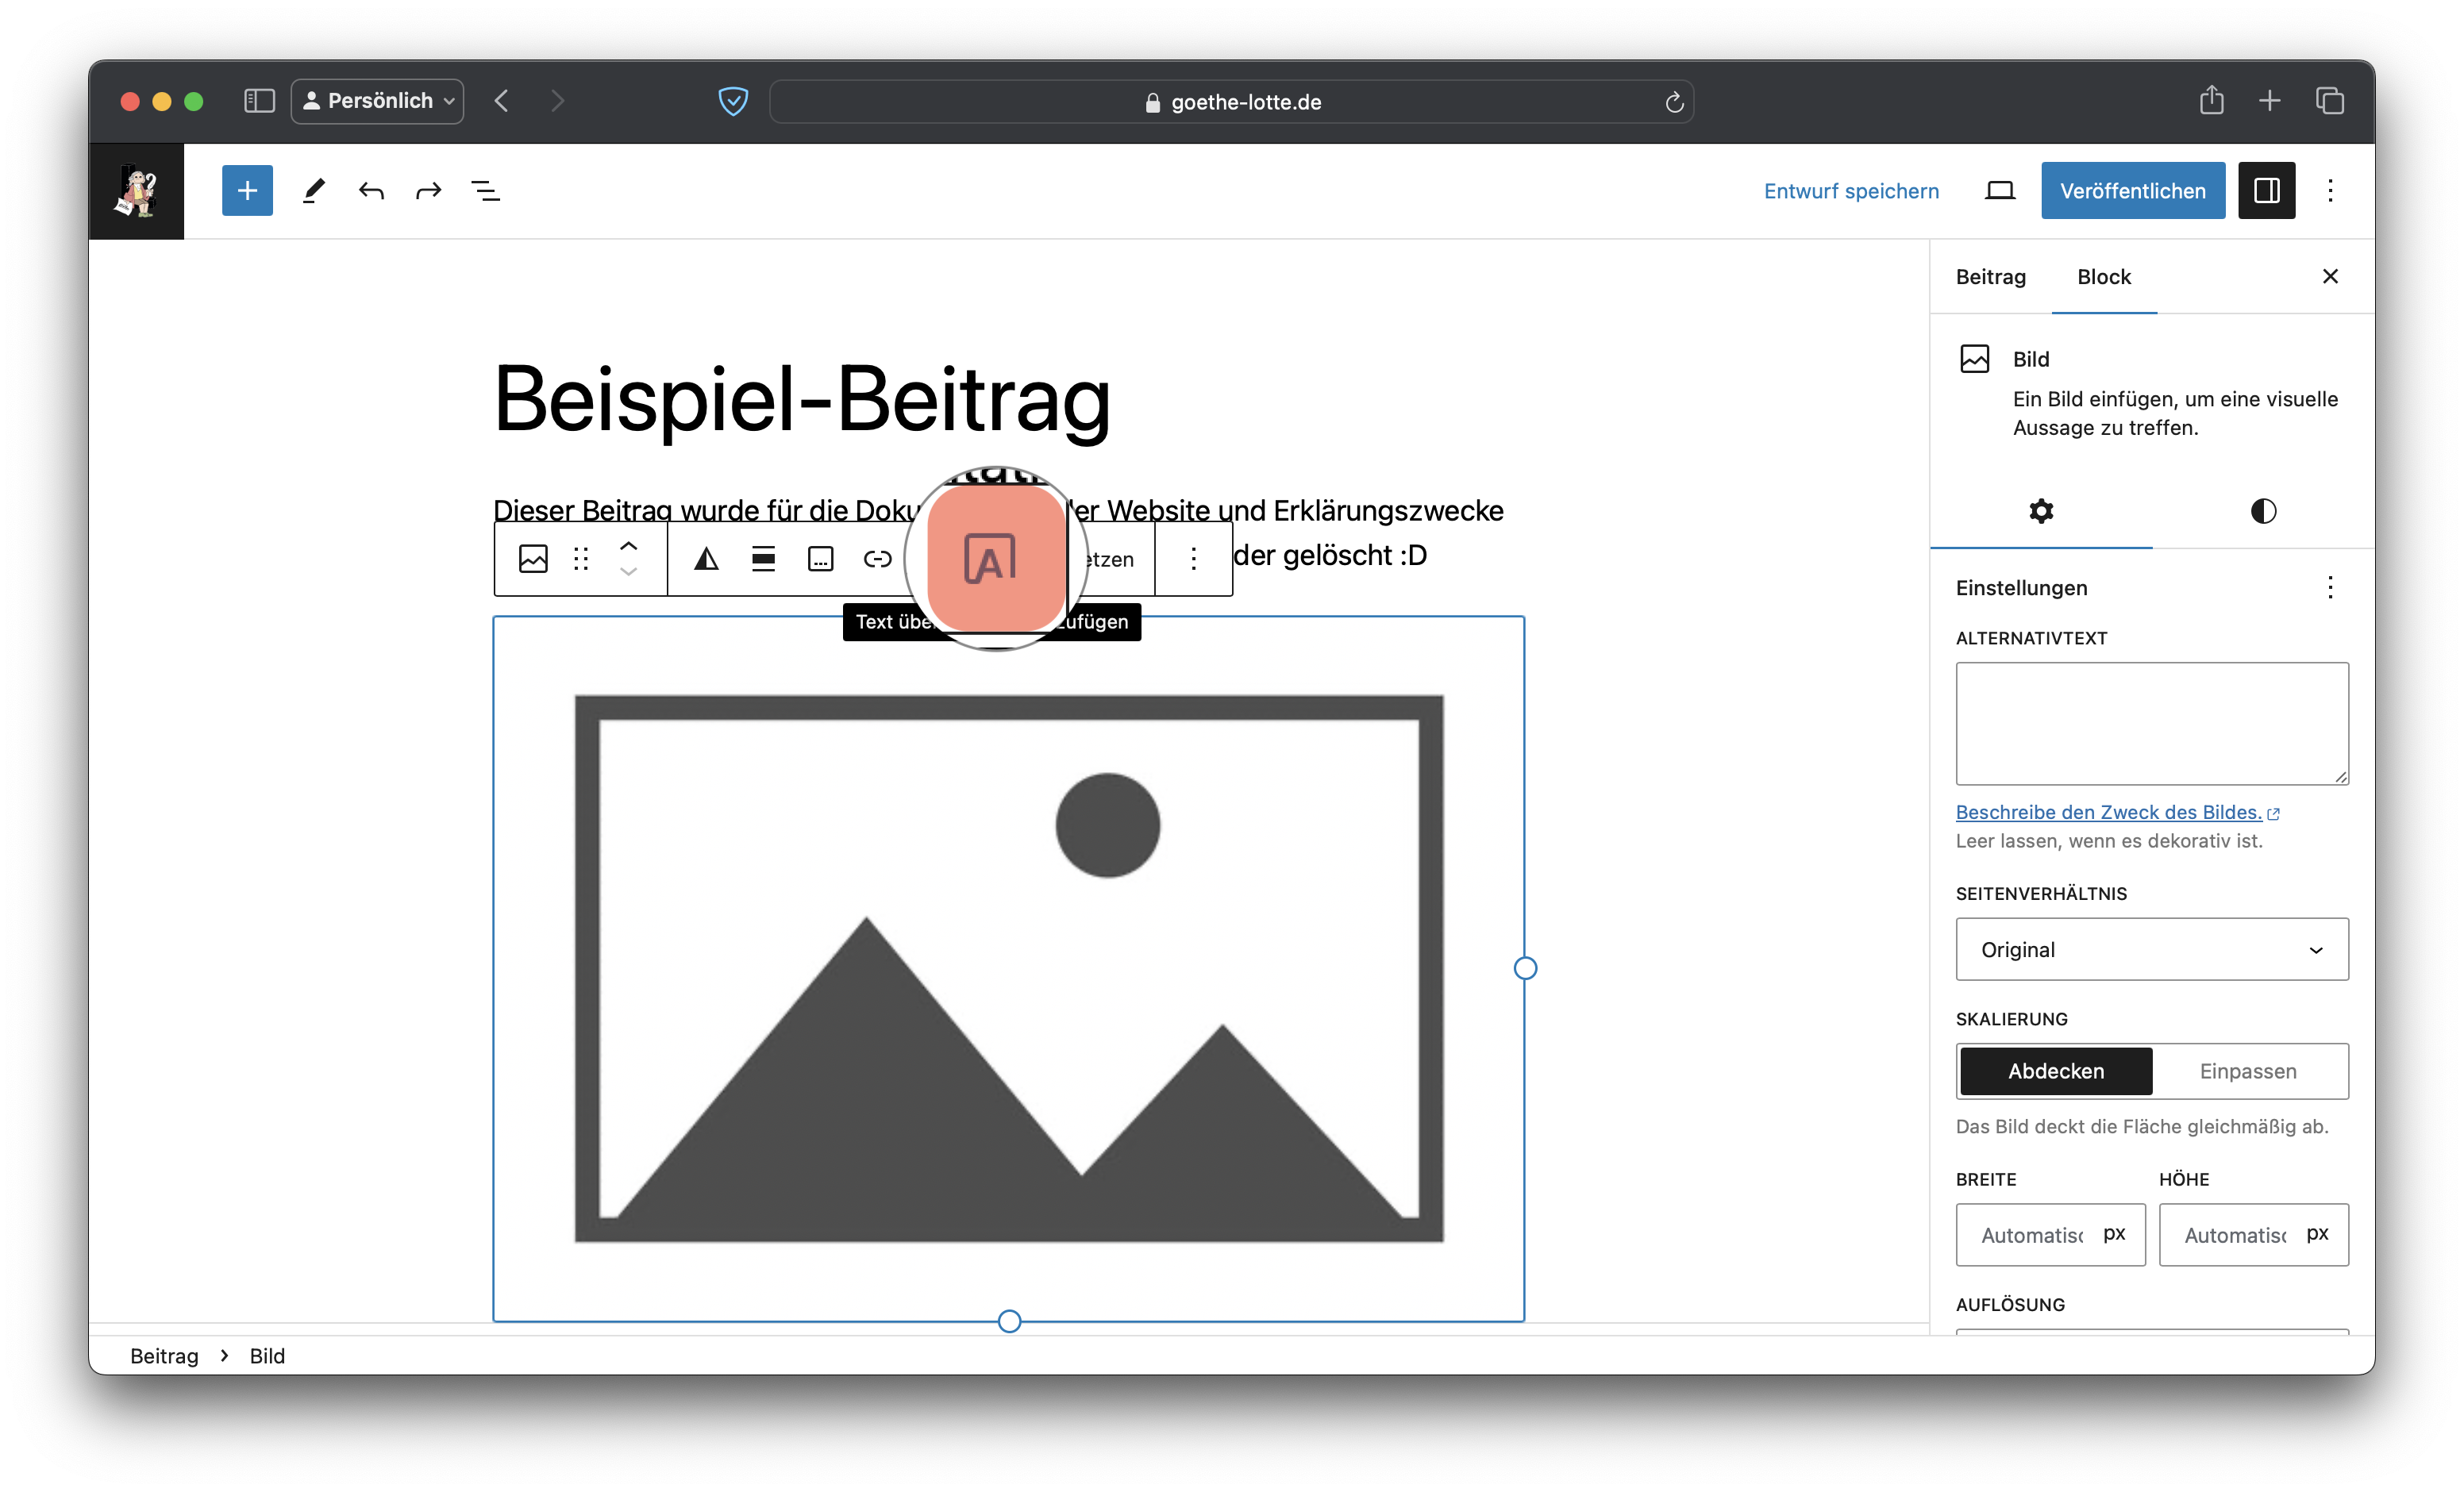Click into the Alternativtext text area
The width and height of the screenshot is (2464, 1492).
click(x=2151, y=722)
